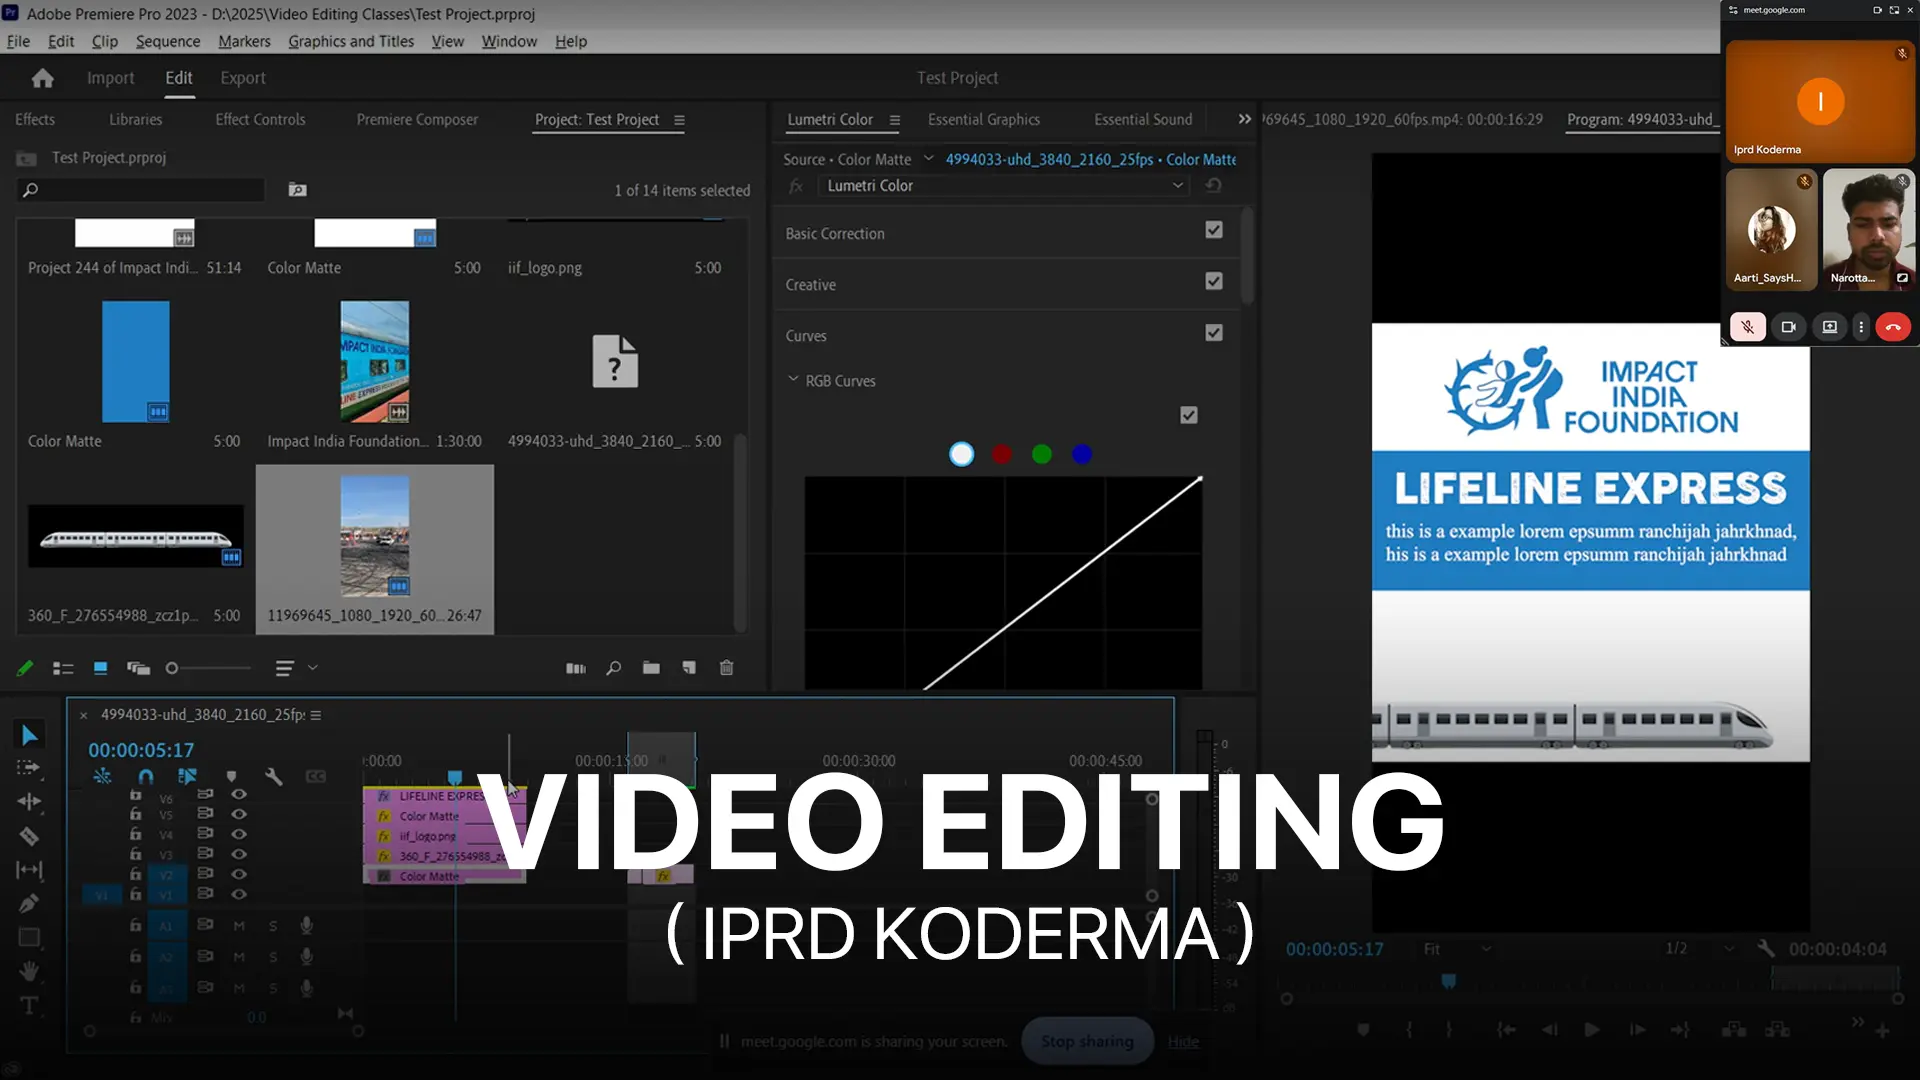This screenshot has height=1080, width=1920.
Task: Open Program monitor Fit zoom dropdown
Action: coord(1457,949)
